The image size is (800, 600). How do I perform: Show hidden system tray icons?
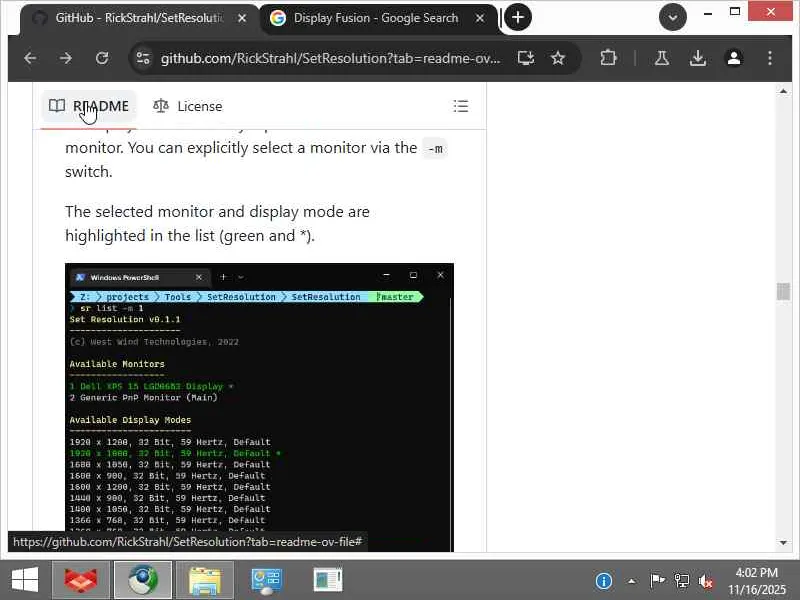pos(632,581)
